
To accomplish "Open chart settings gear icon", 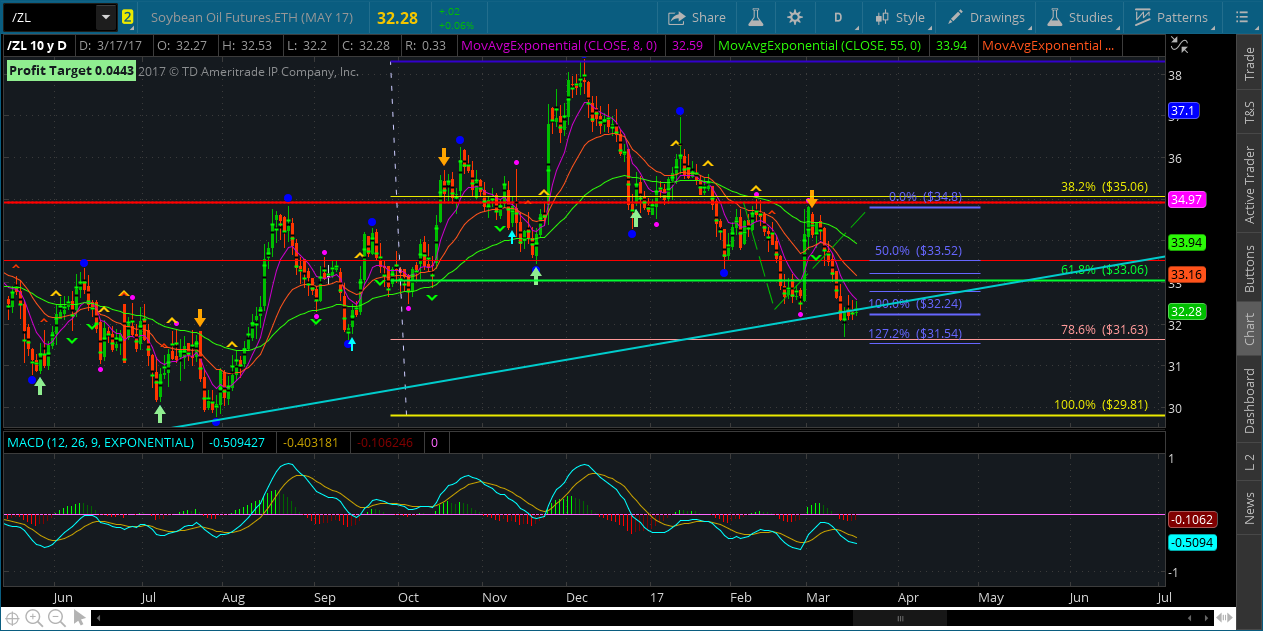I will tap(795, 17).
